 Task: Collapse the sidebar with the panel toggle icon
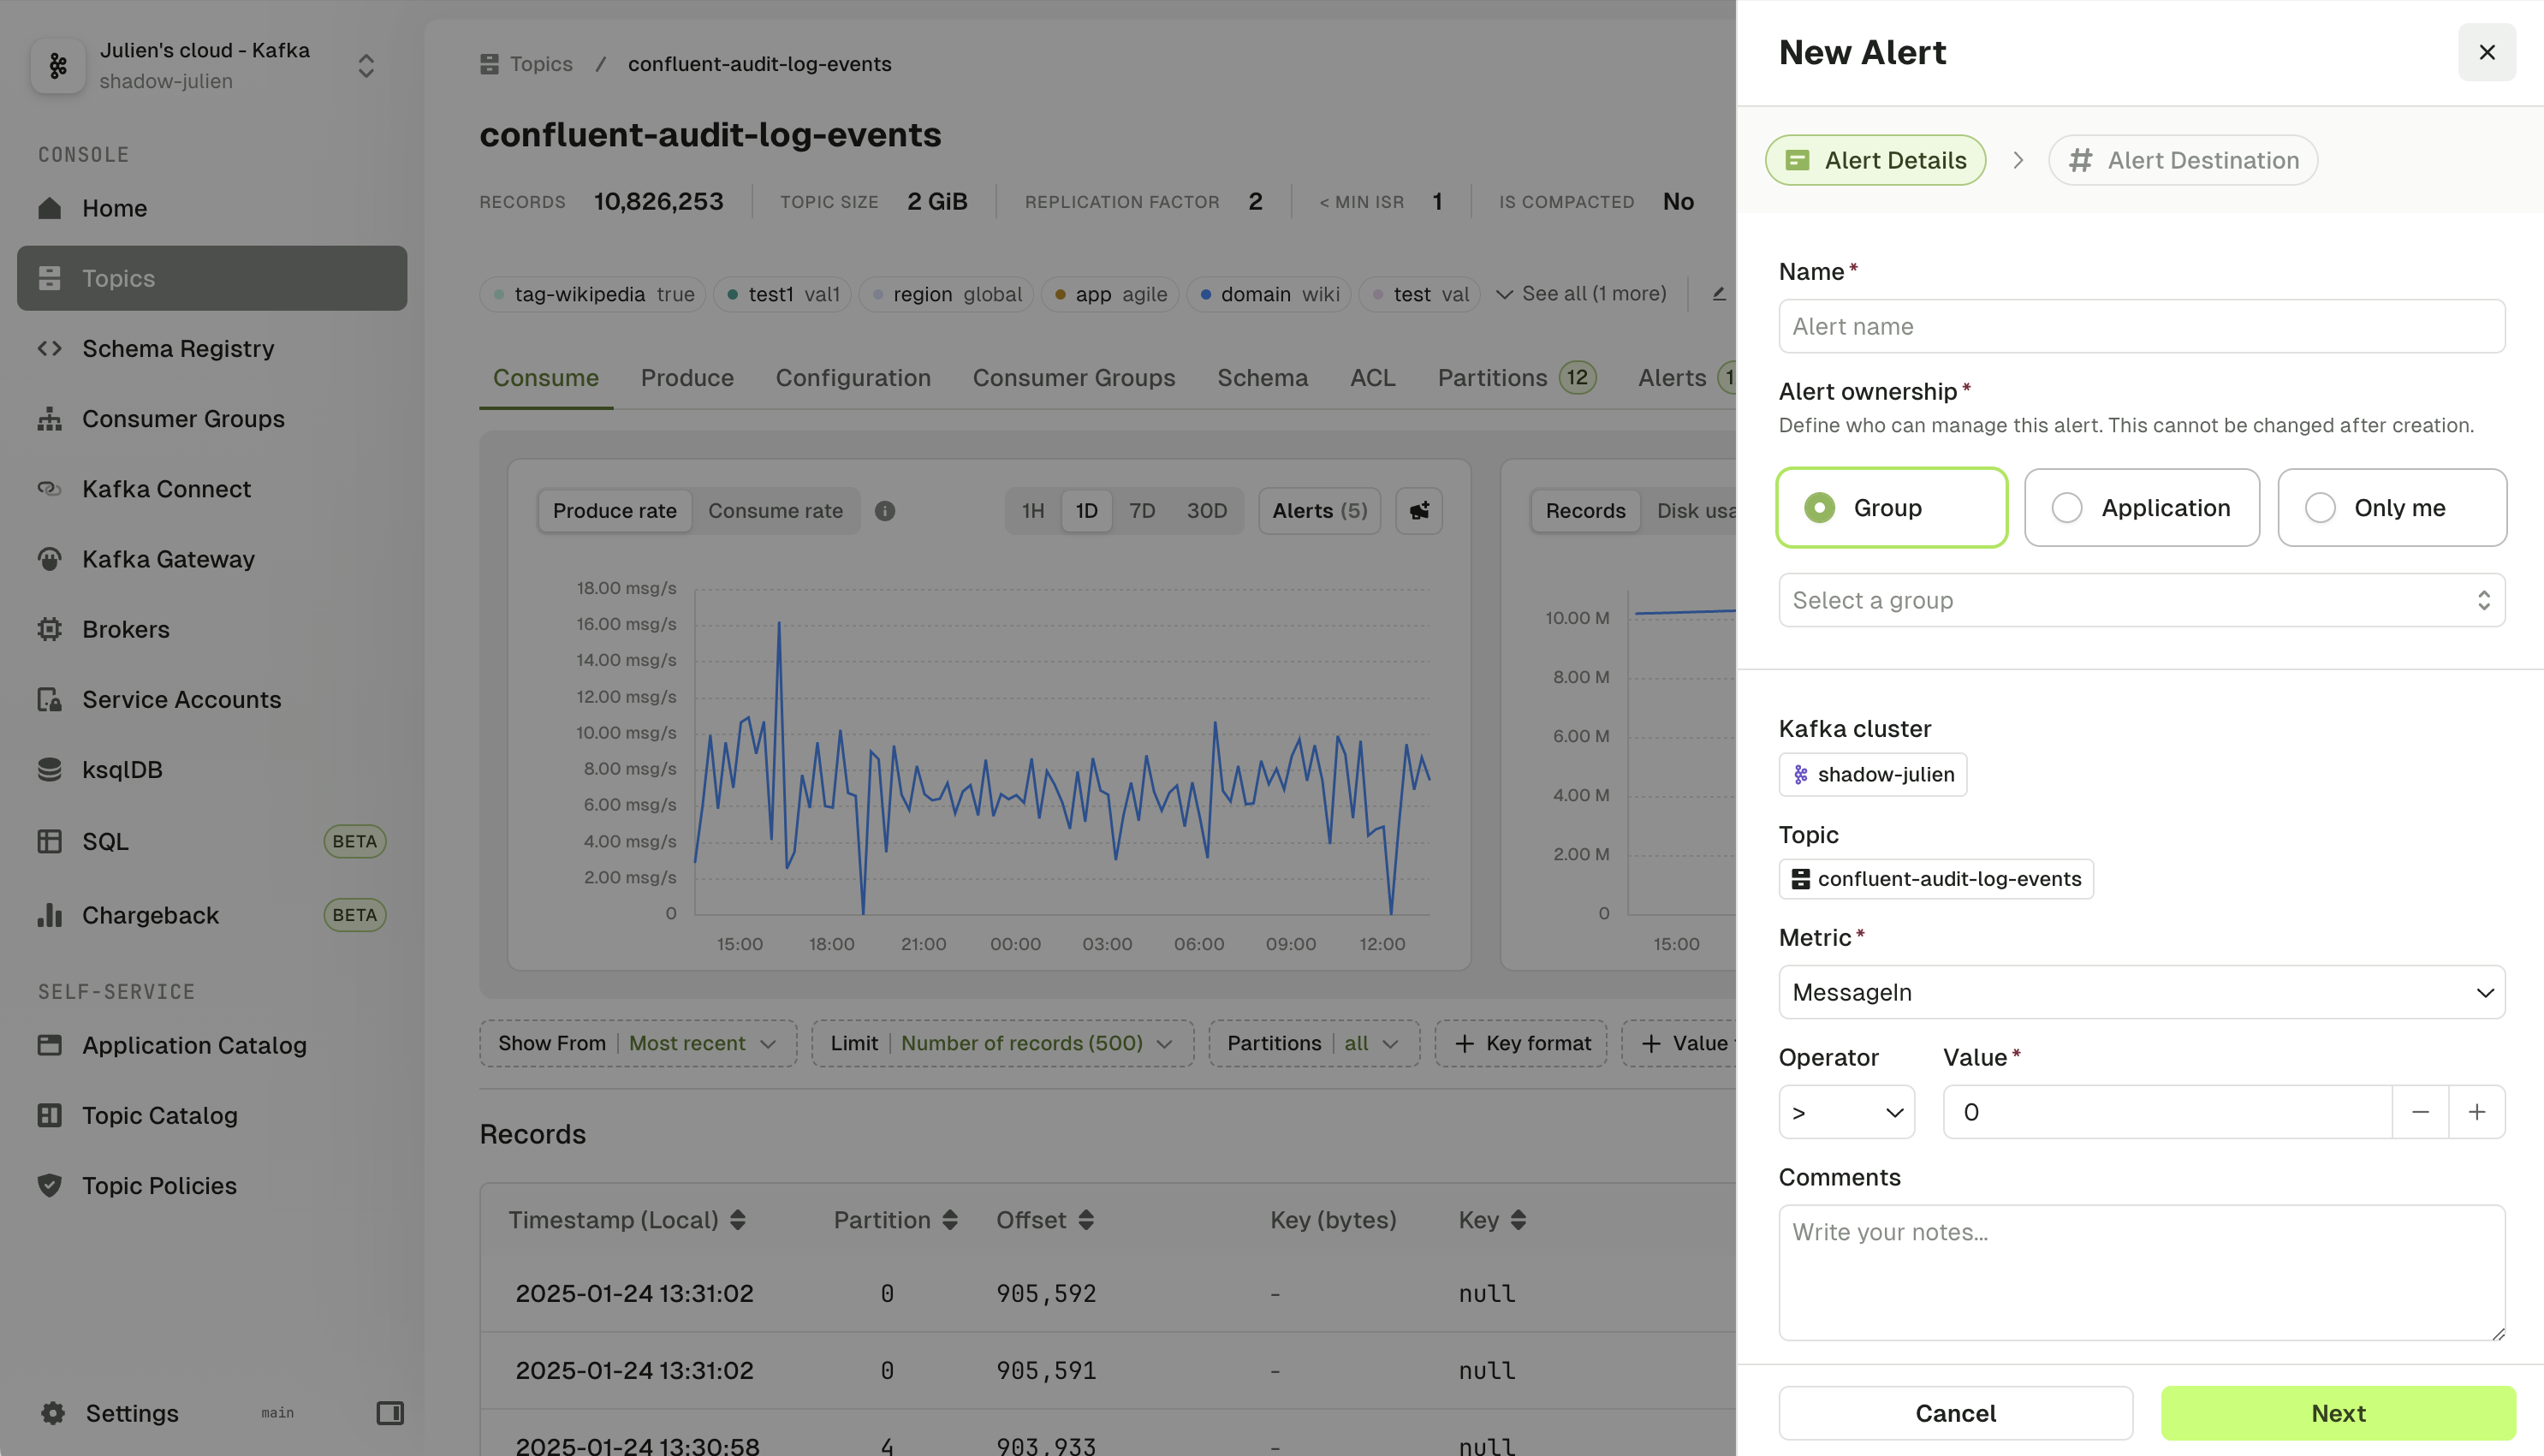click(390, 1412)
